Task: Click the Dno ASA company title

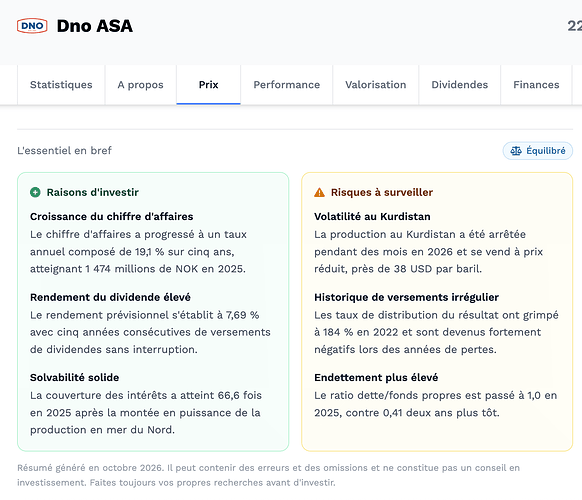Action: [x=95, y=26]
